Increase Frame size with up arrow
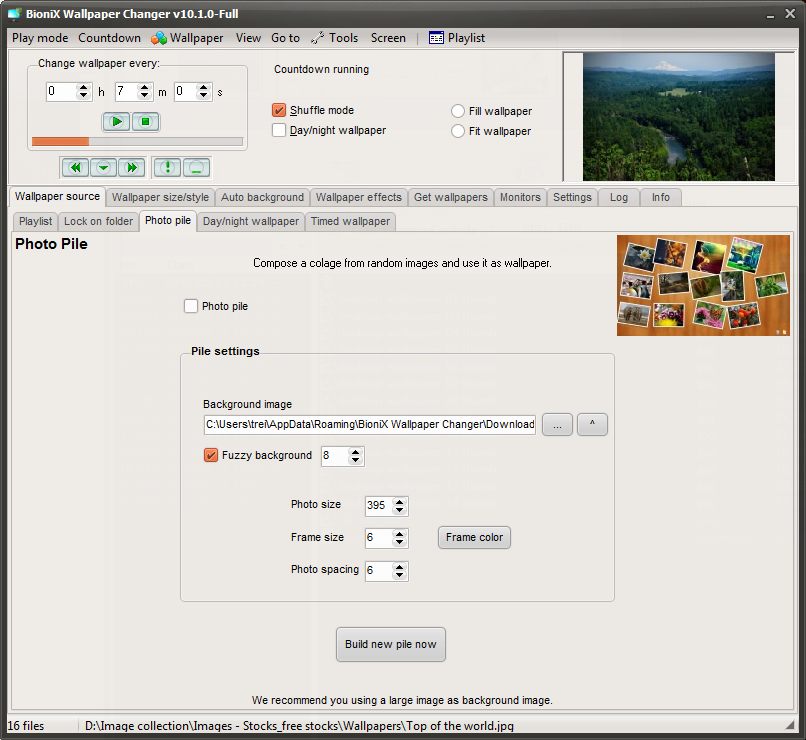 (x=399, y=534)
